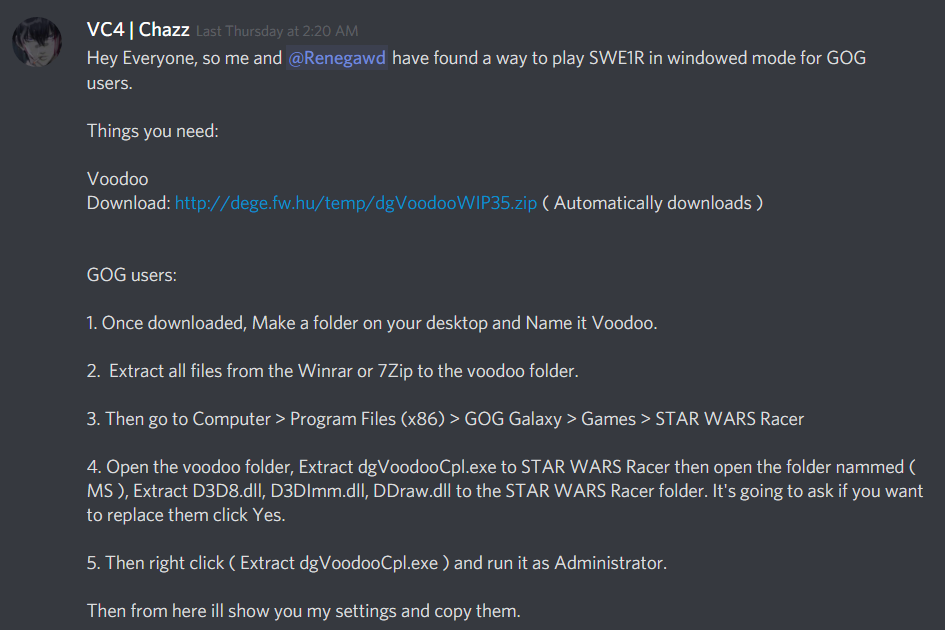
Task: Open the dgVoodooWIP35.zip download link
Action: (x=356, y=203)
